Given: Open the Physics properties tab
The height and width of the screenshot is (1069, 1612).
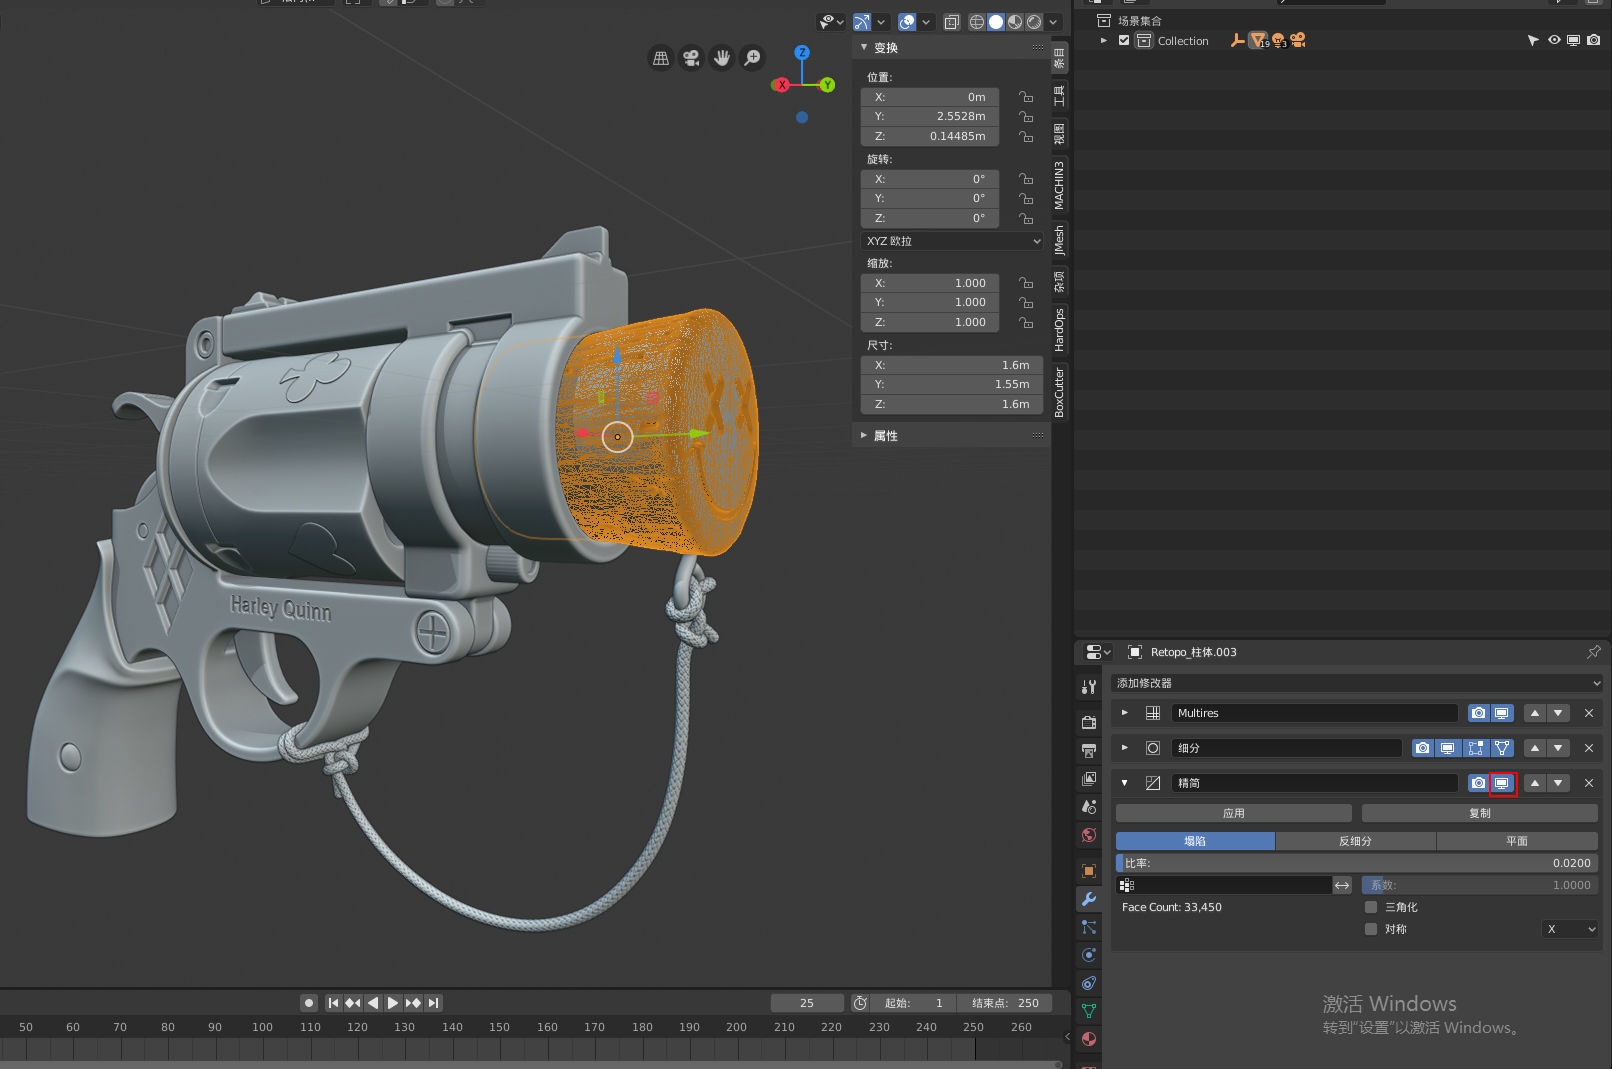Looking at the screenshot, I should (x=1089, y=955).
